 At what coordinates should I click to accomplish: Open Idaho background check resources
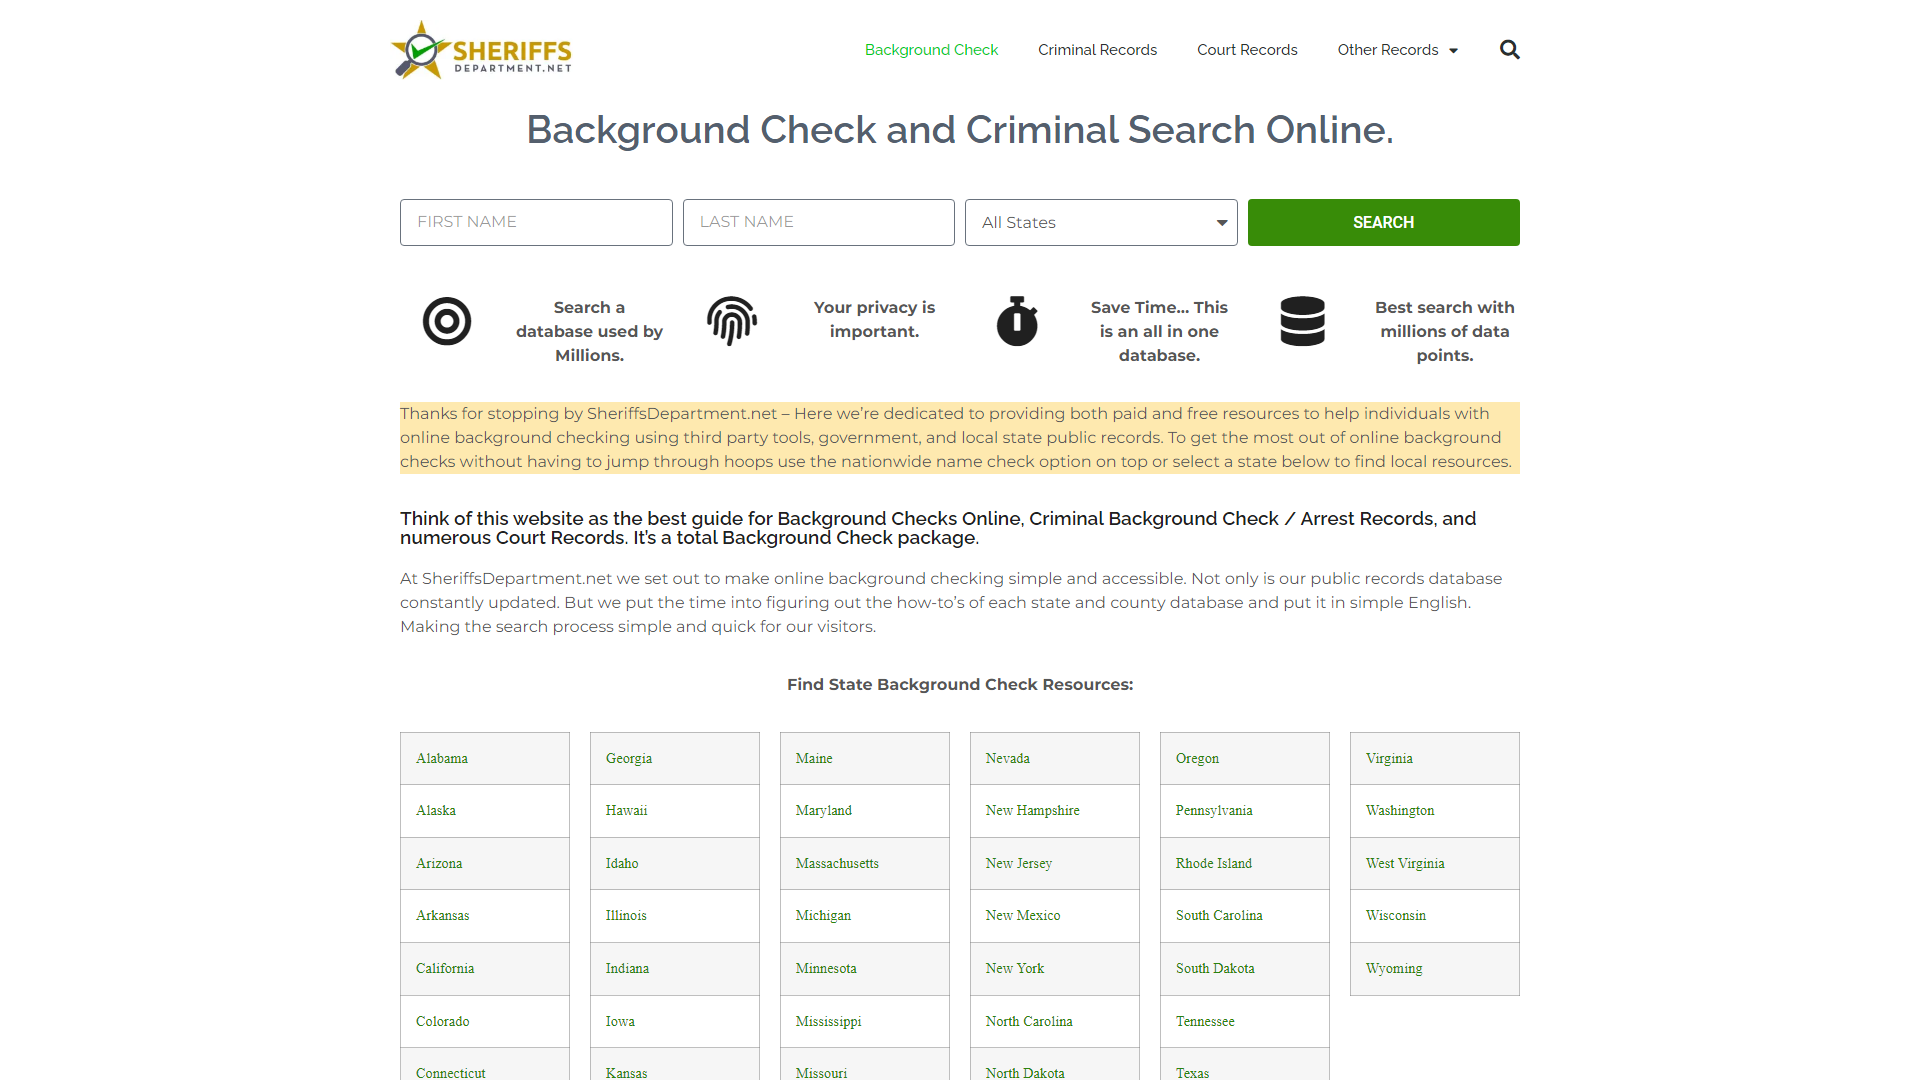[x=622, y=864]
